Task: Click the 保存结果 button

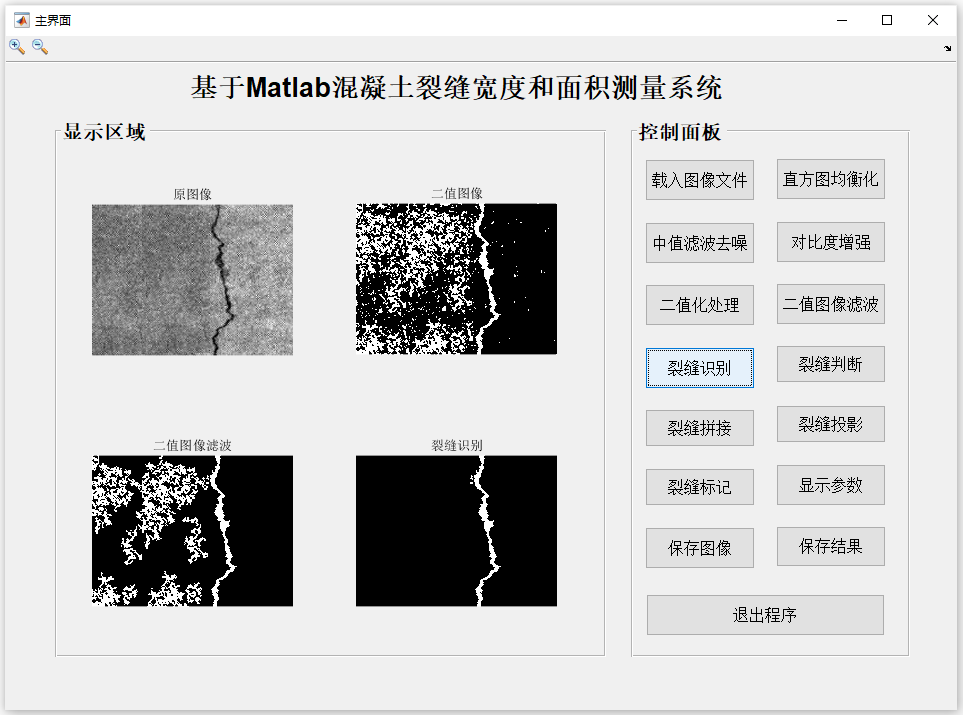Action: coord(830,546)
